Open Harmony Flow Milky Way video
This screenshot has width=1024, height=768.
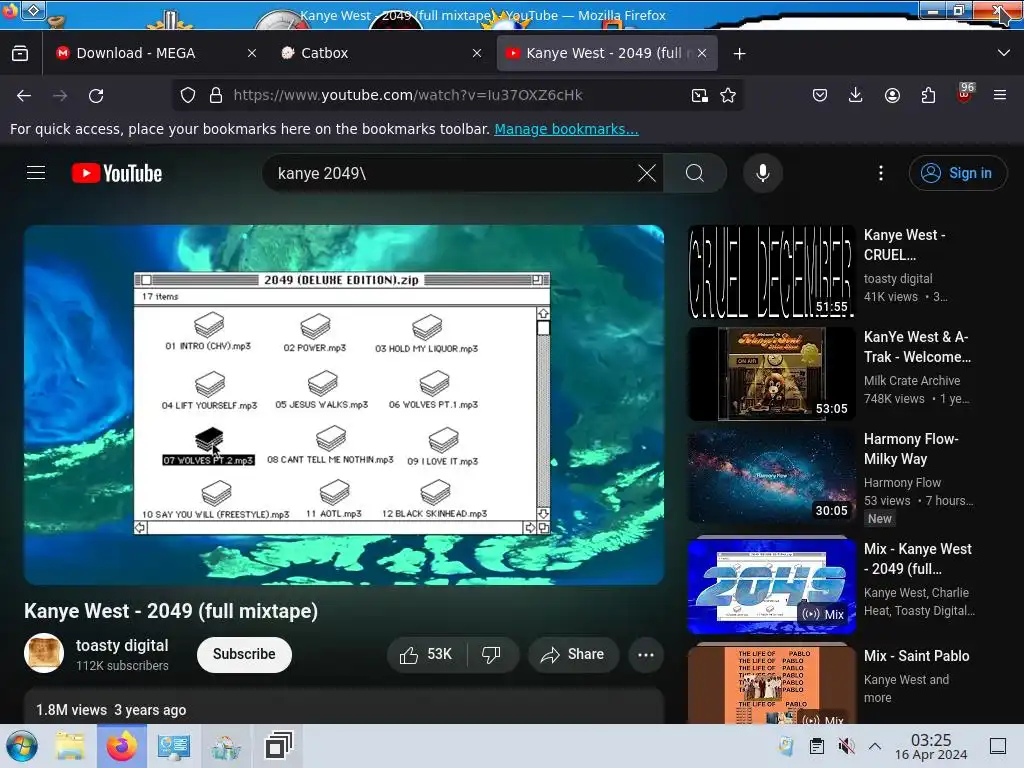point(771,476)
